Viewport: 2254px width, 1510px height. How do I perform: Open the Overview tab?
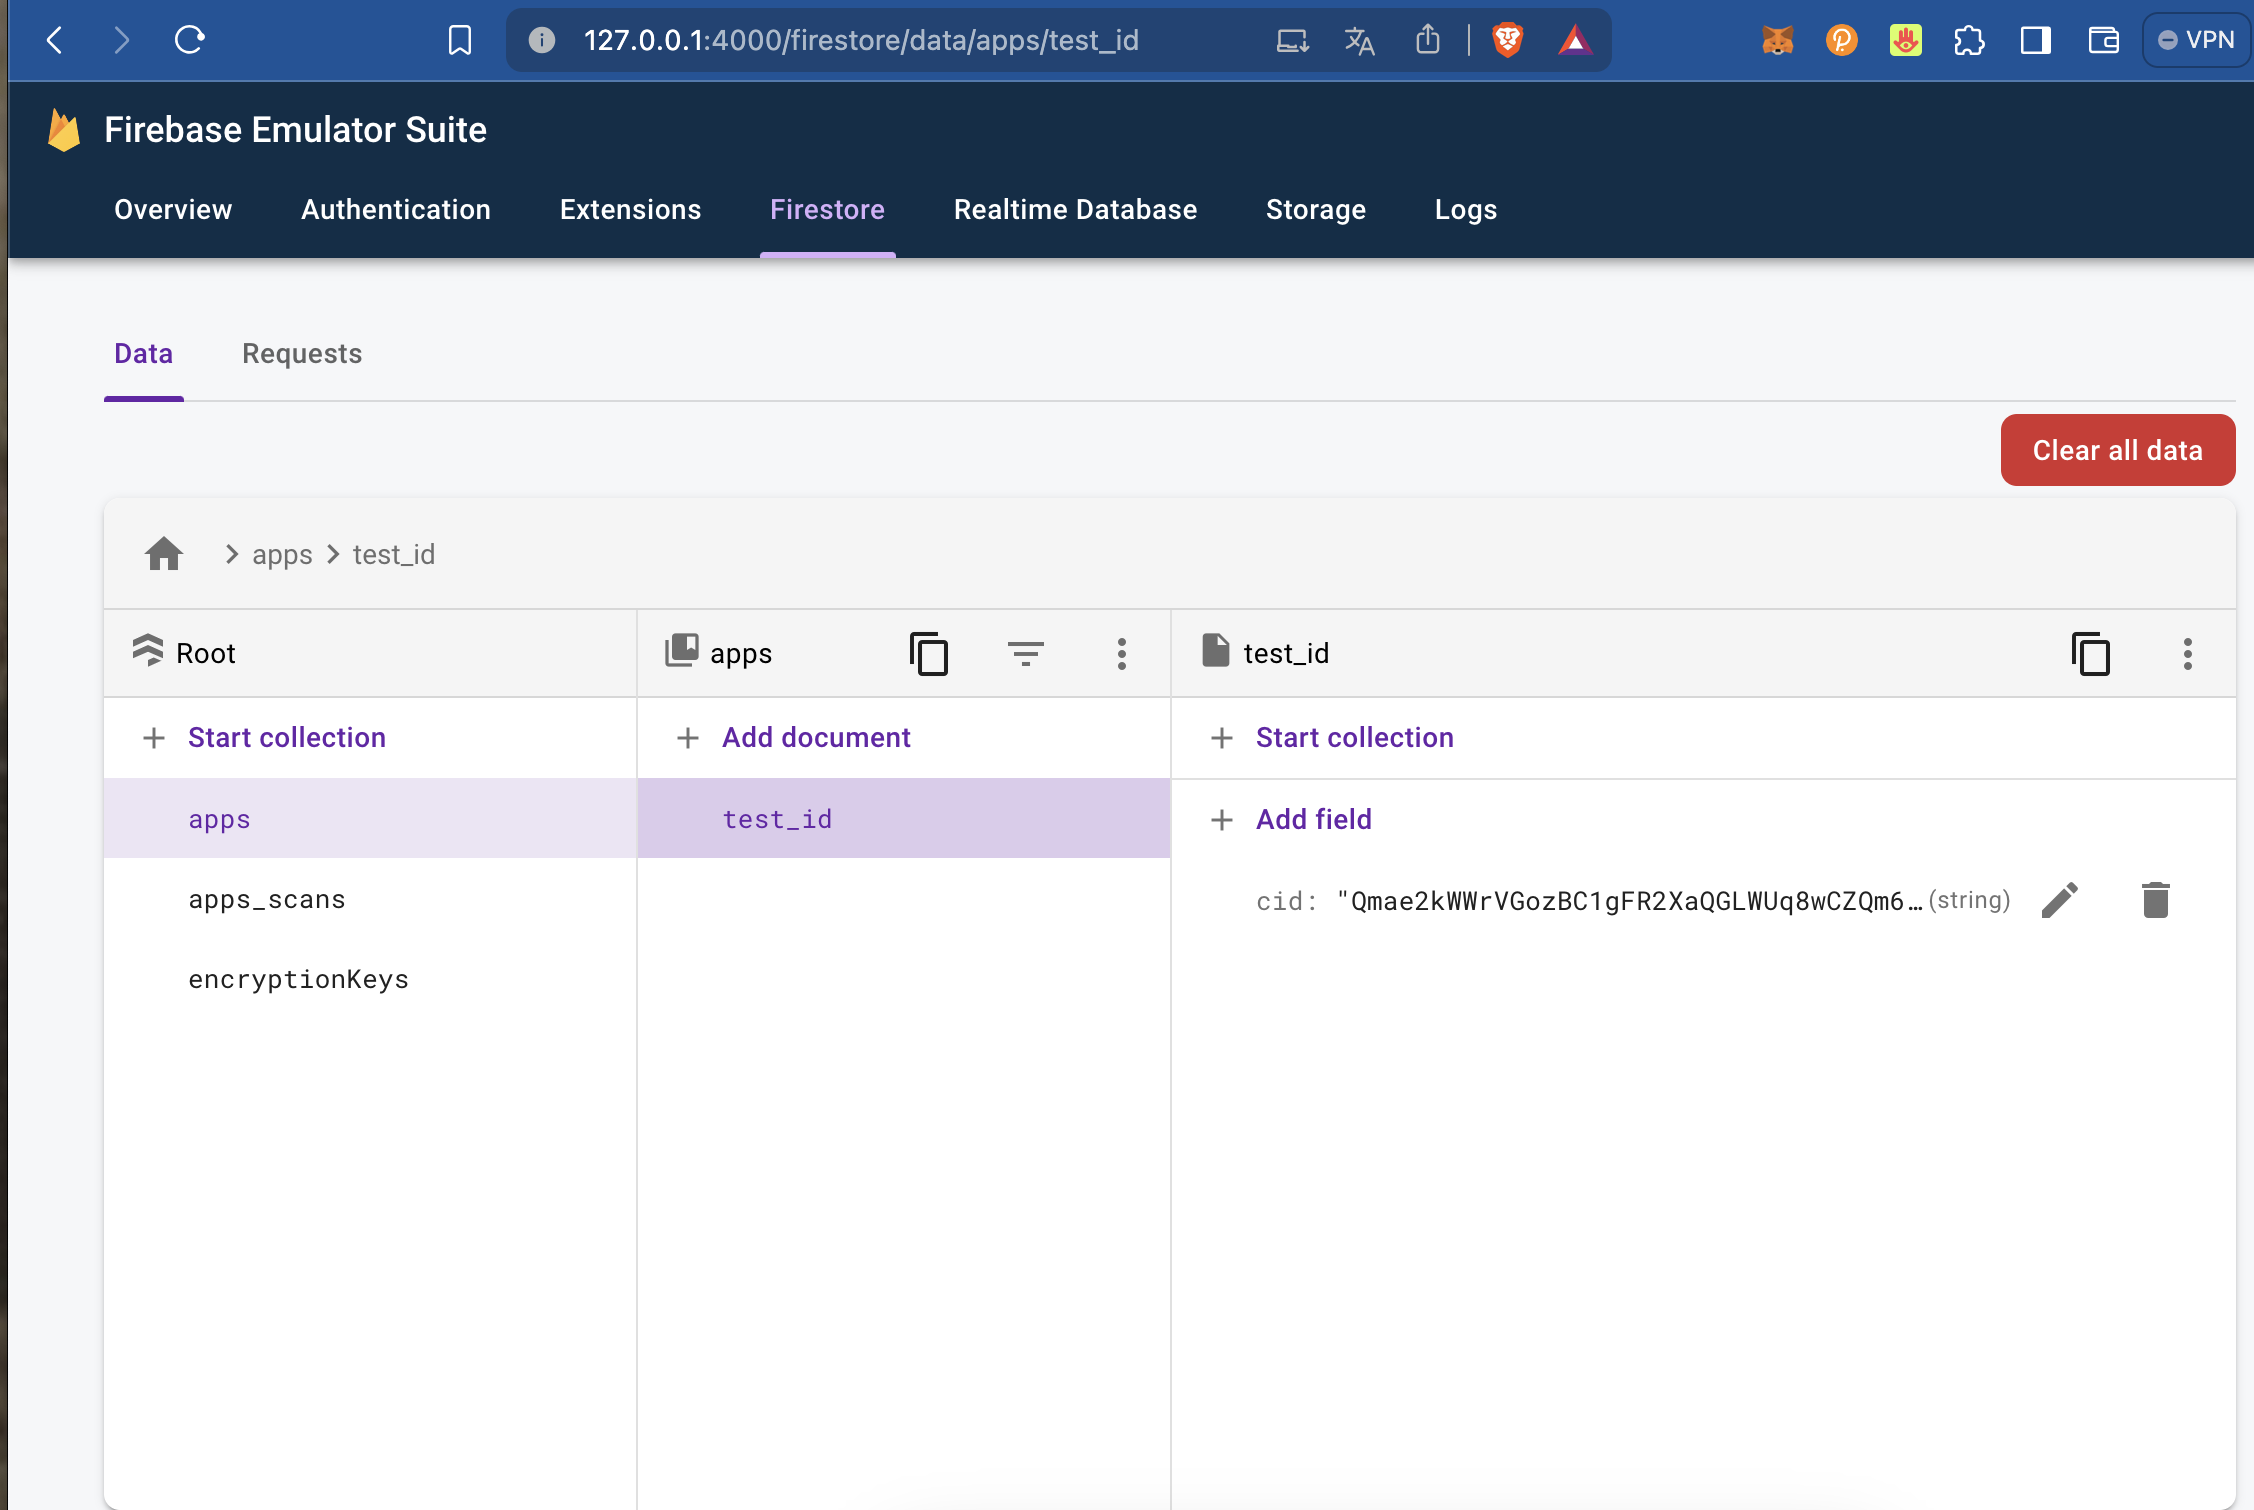tap(173, 209)
